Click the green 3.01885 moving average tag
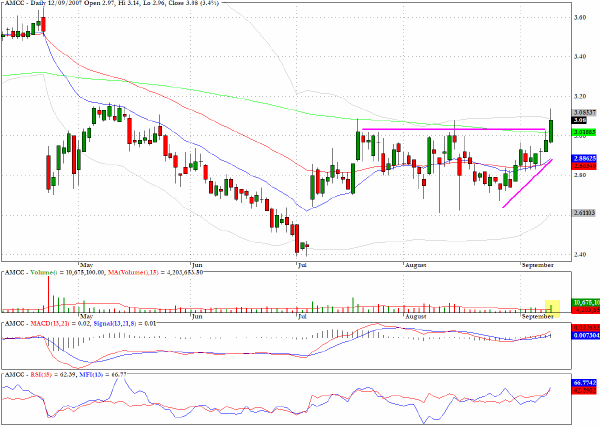 [584, 132]
